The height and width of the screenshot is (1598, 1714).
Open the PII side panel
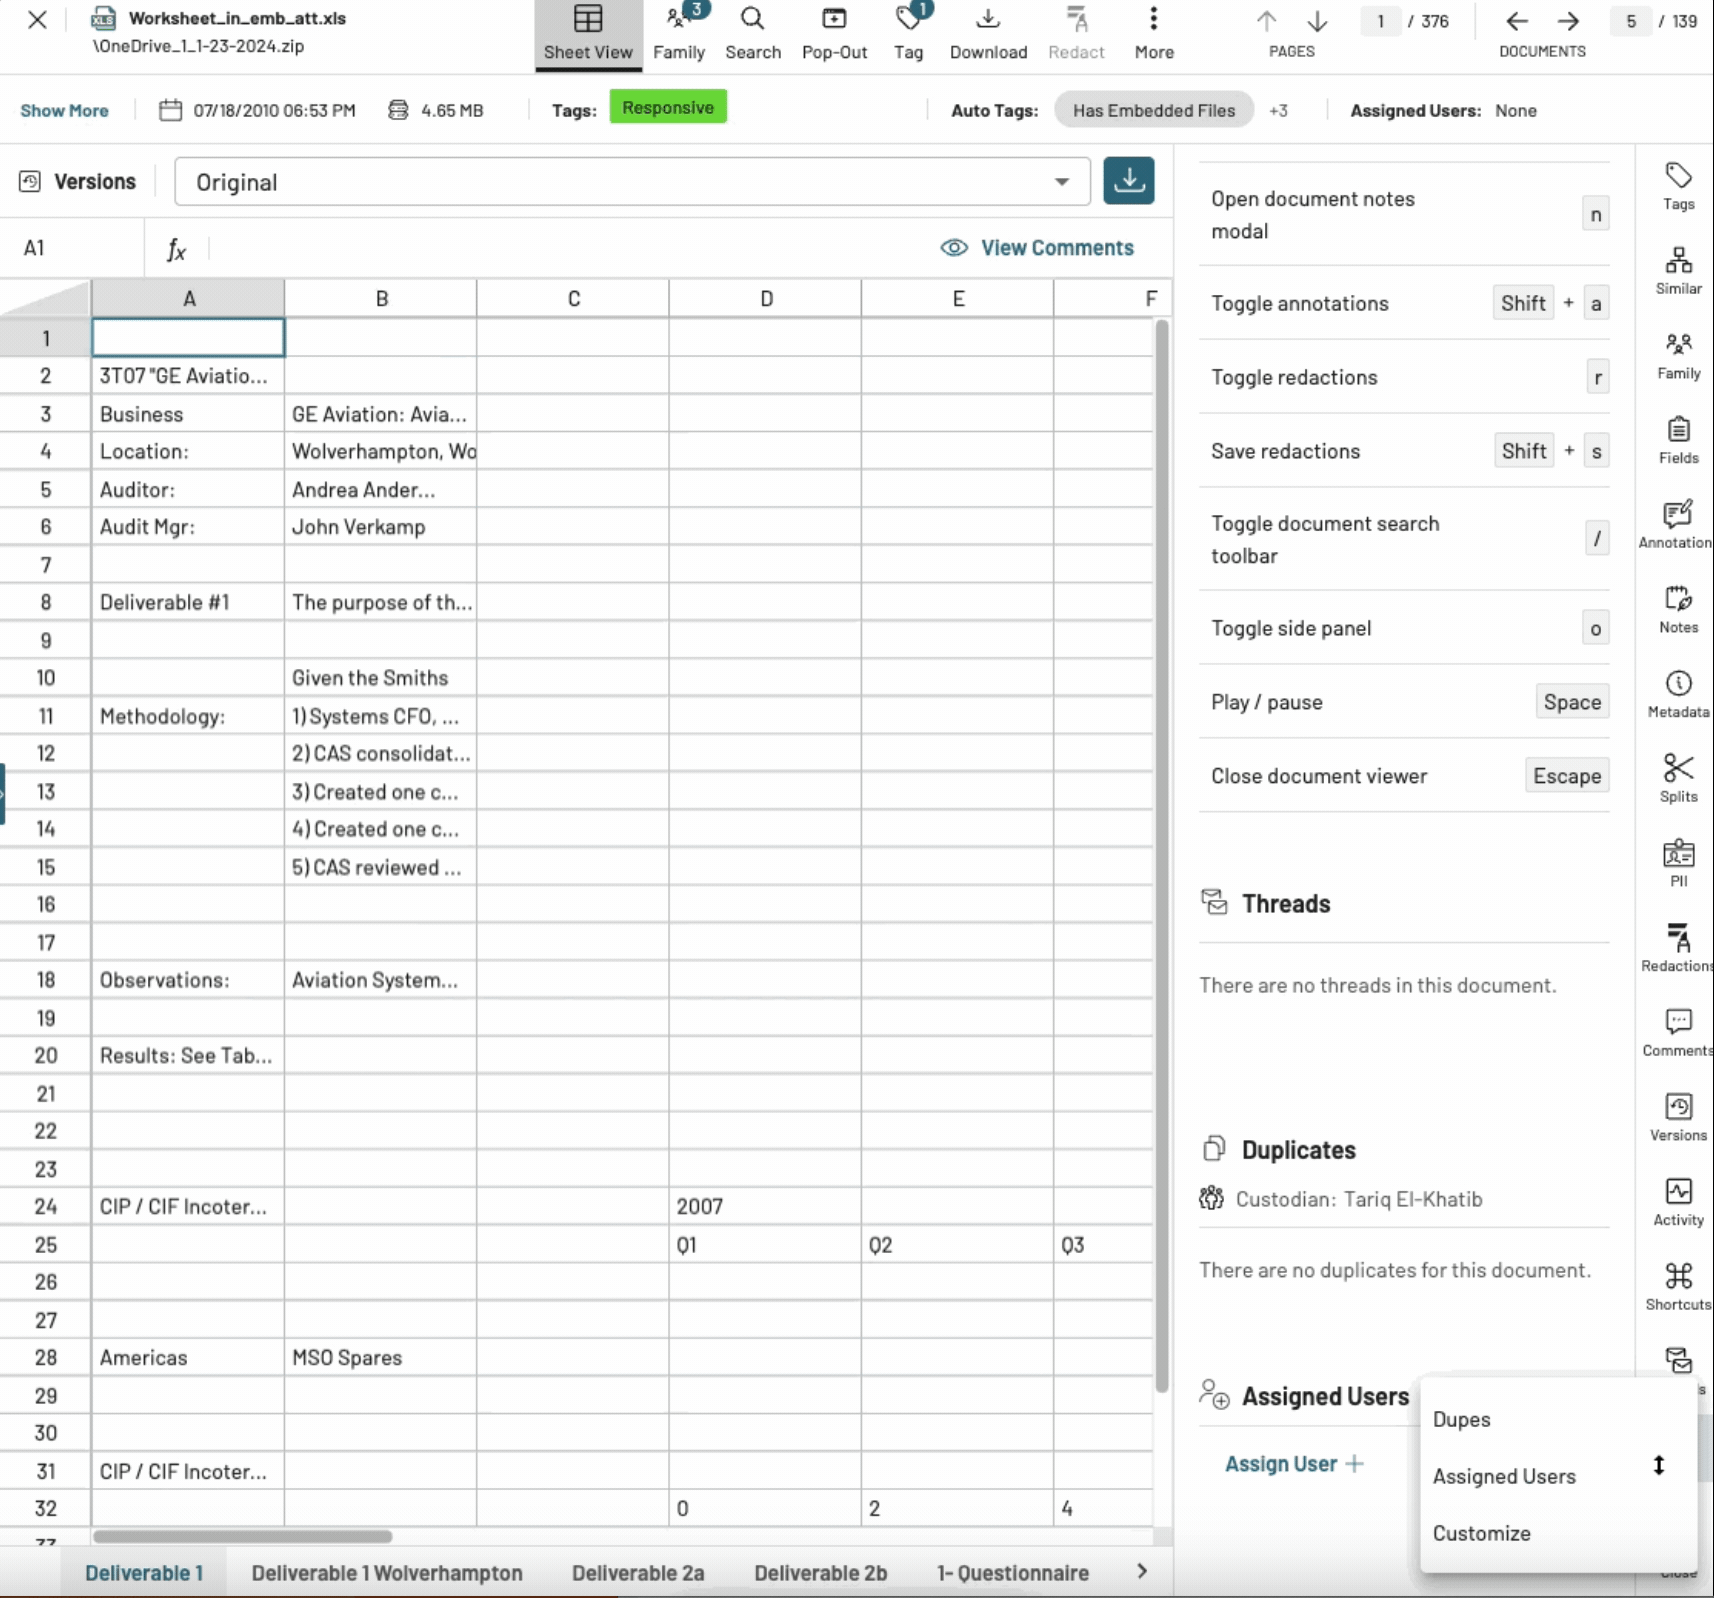1678,864
